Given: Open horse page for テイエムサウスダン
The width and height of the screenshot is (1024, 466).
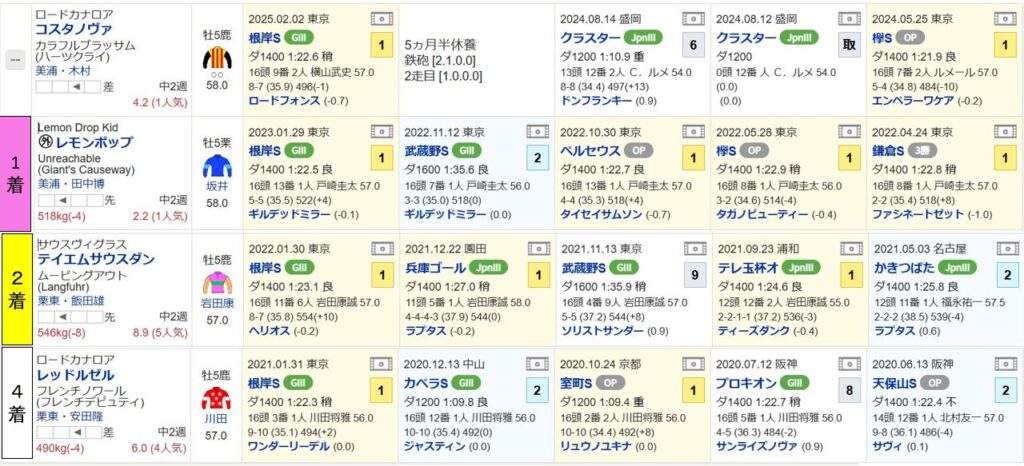Looking at the screenshot, I should click(97, 259).
